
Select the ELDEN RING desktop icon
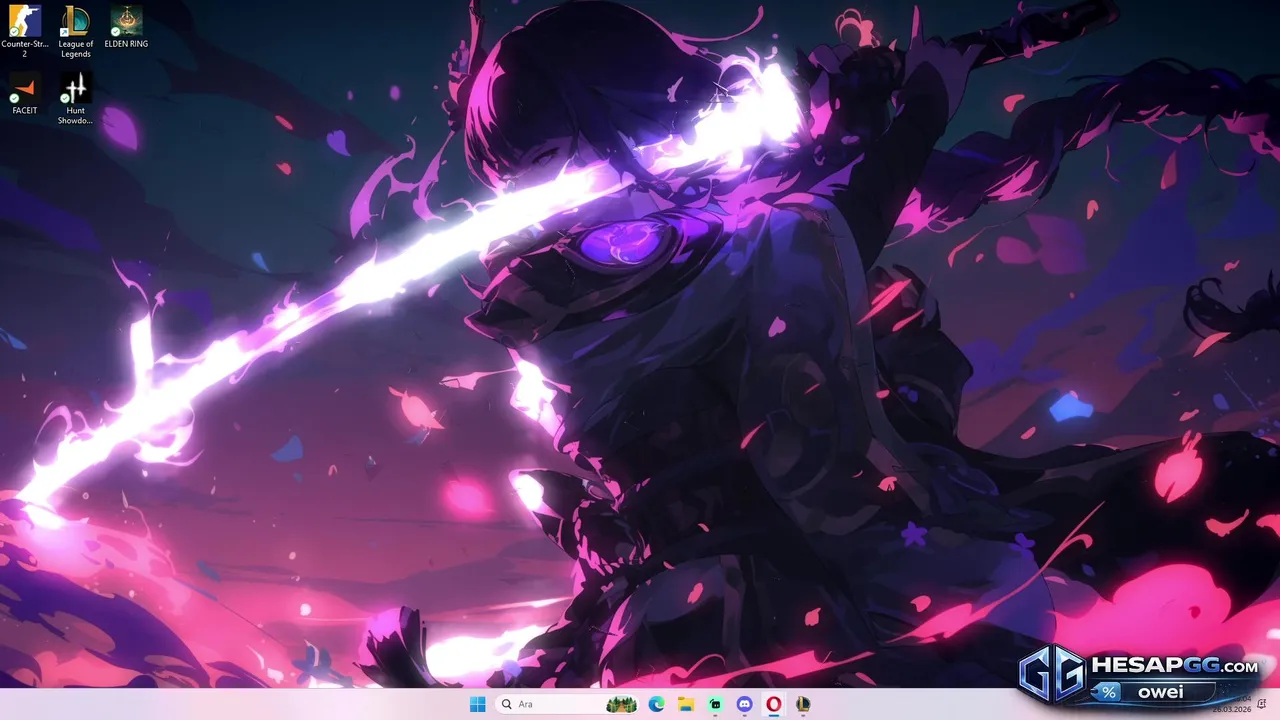[x=126, y=27]
